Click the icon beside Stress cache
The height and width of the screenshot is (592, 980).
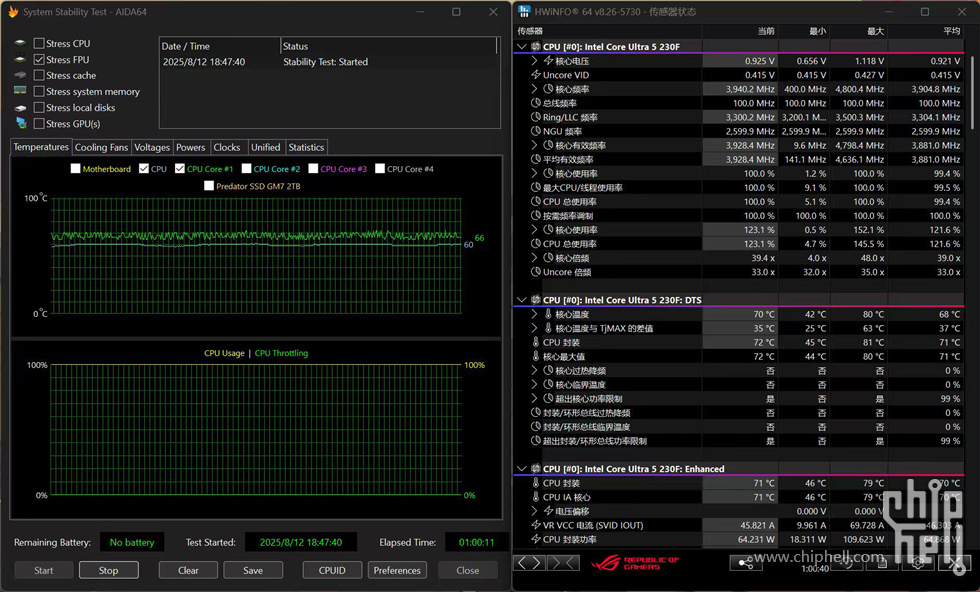[21, 75]
